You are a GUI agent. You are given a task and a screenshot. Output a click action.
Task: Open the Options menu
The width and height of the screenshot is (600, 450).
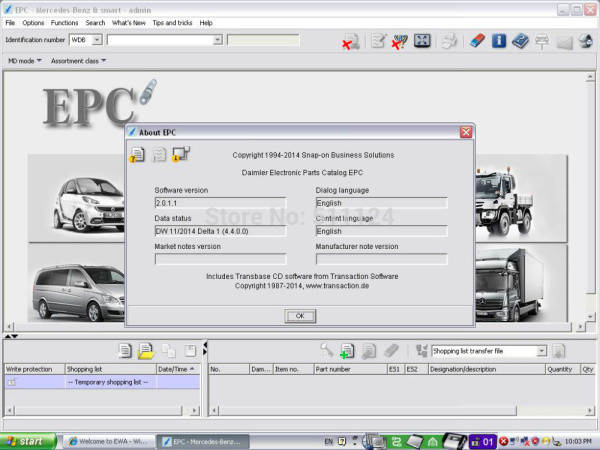click(33, 23)
